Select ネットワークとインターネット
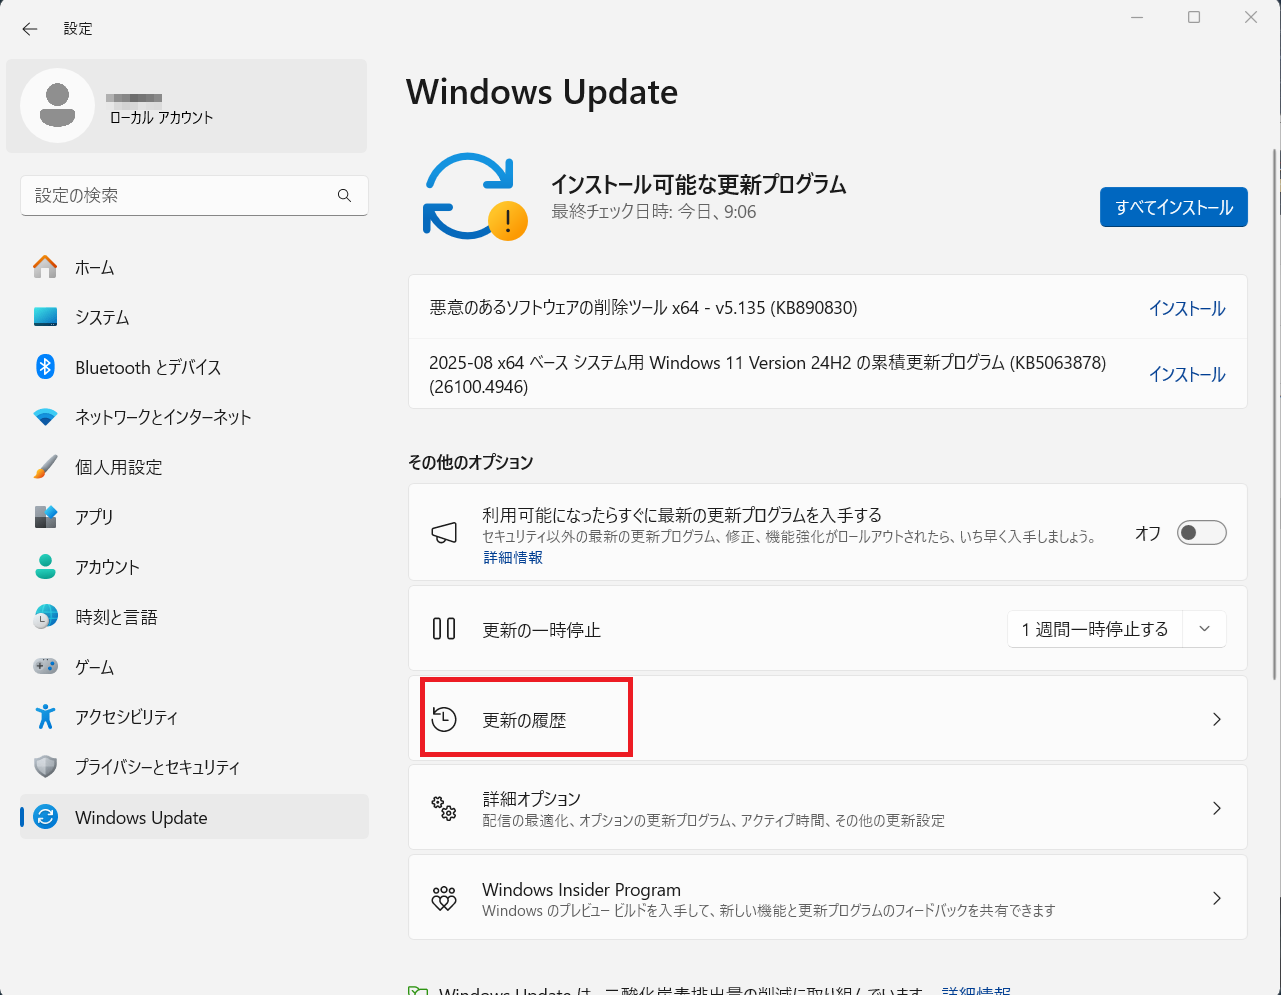The width and height of the screenshot is (1281, 995). coord(194,417)
